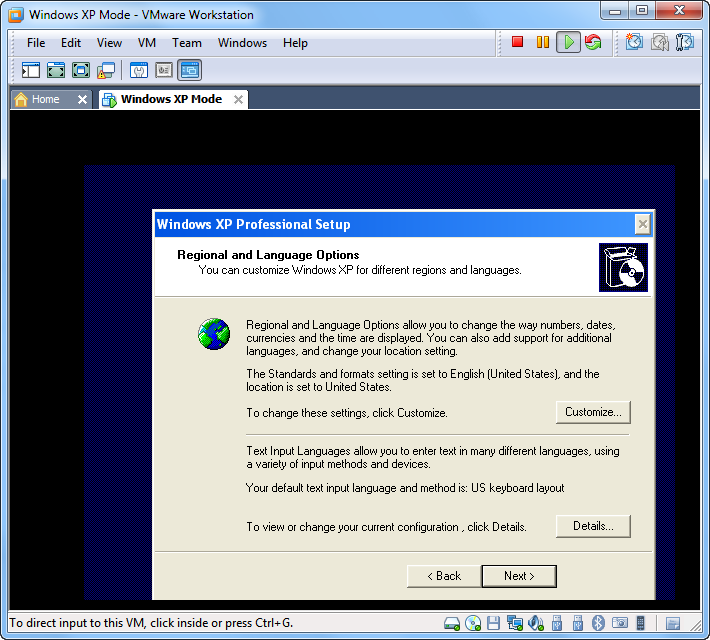Image resolution: width=710 pixels, height=640 pixels.
Task: Click the camera device status icon
Action: tap(619, 623)
